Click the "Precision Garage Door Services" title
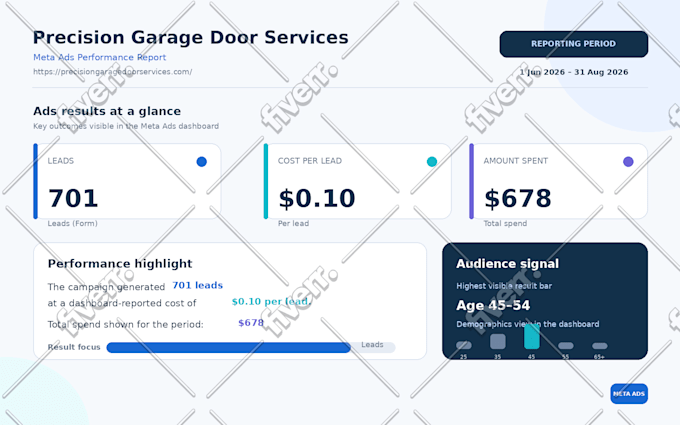Image resolution: width=680 pixels, height=425 pixels. [x=191, y=37]
